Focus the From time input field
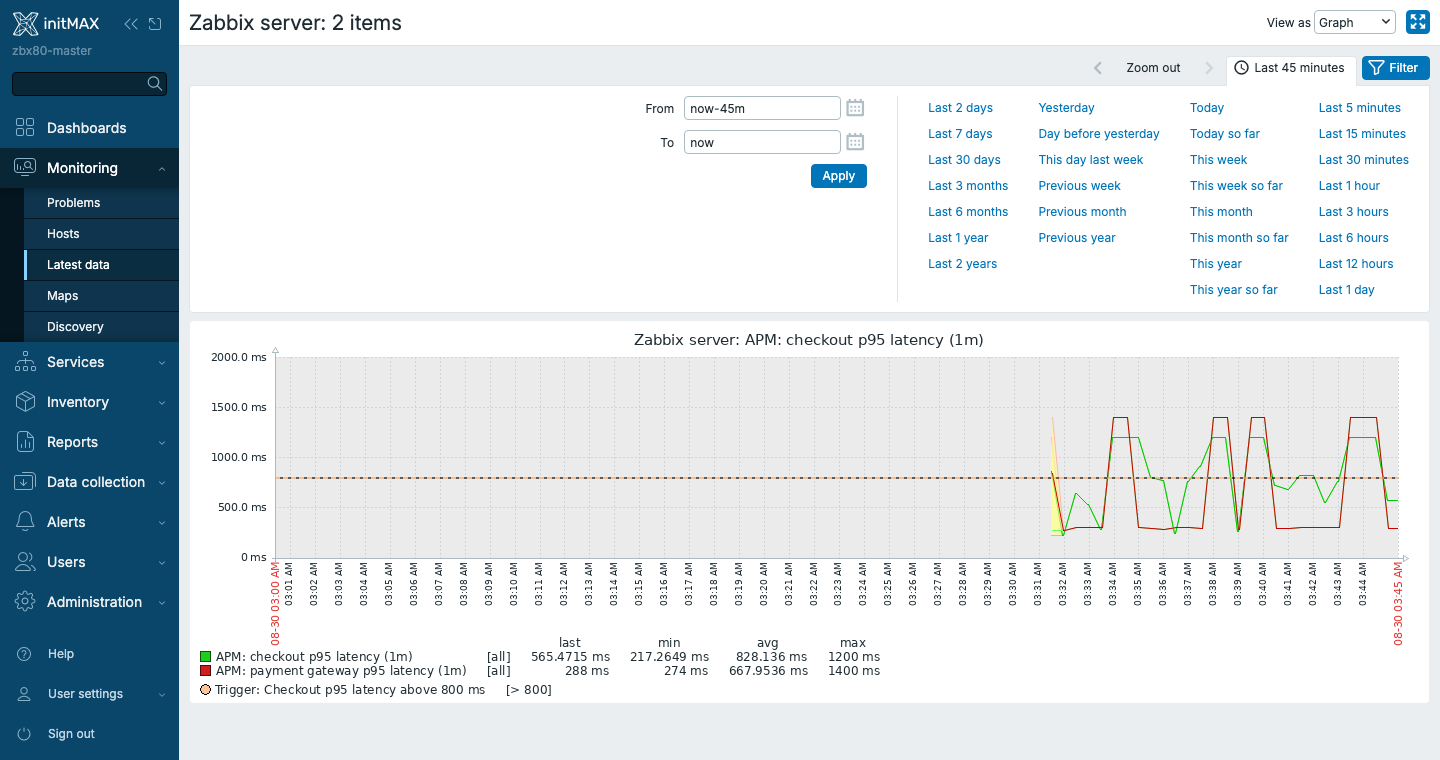 (x=762, y=108)
